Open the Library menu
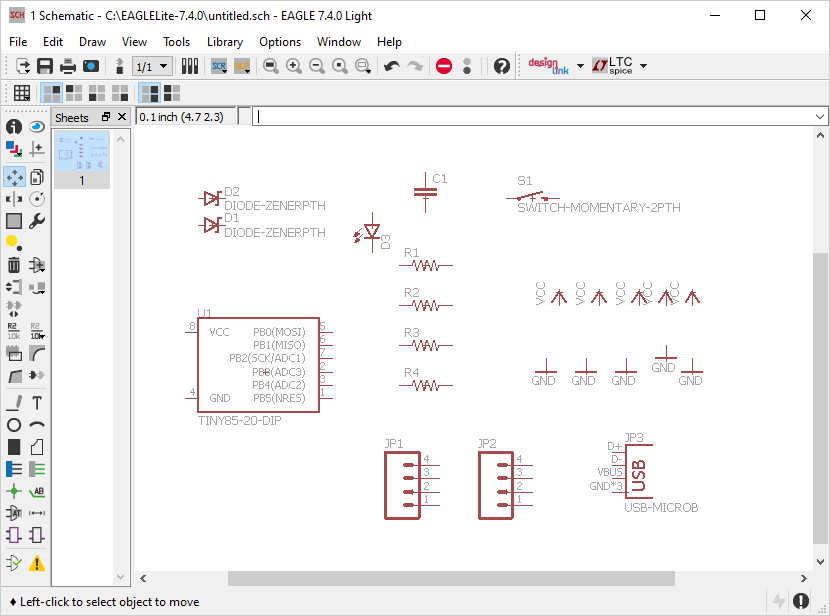The width and height of the screenshot is (830, 616). pos(224,42)
